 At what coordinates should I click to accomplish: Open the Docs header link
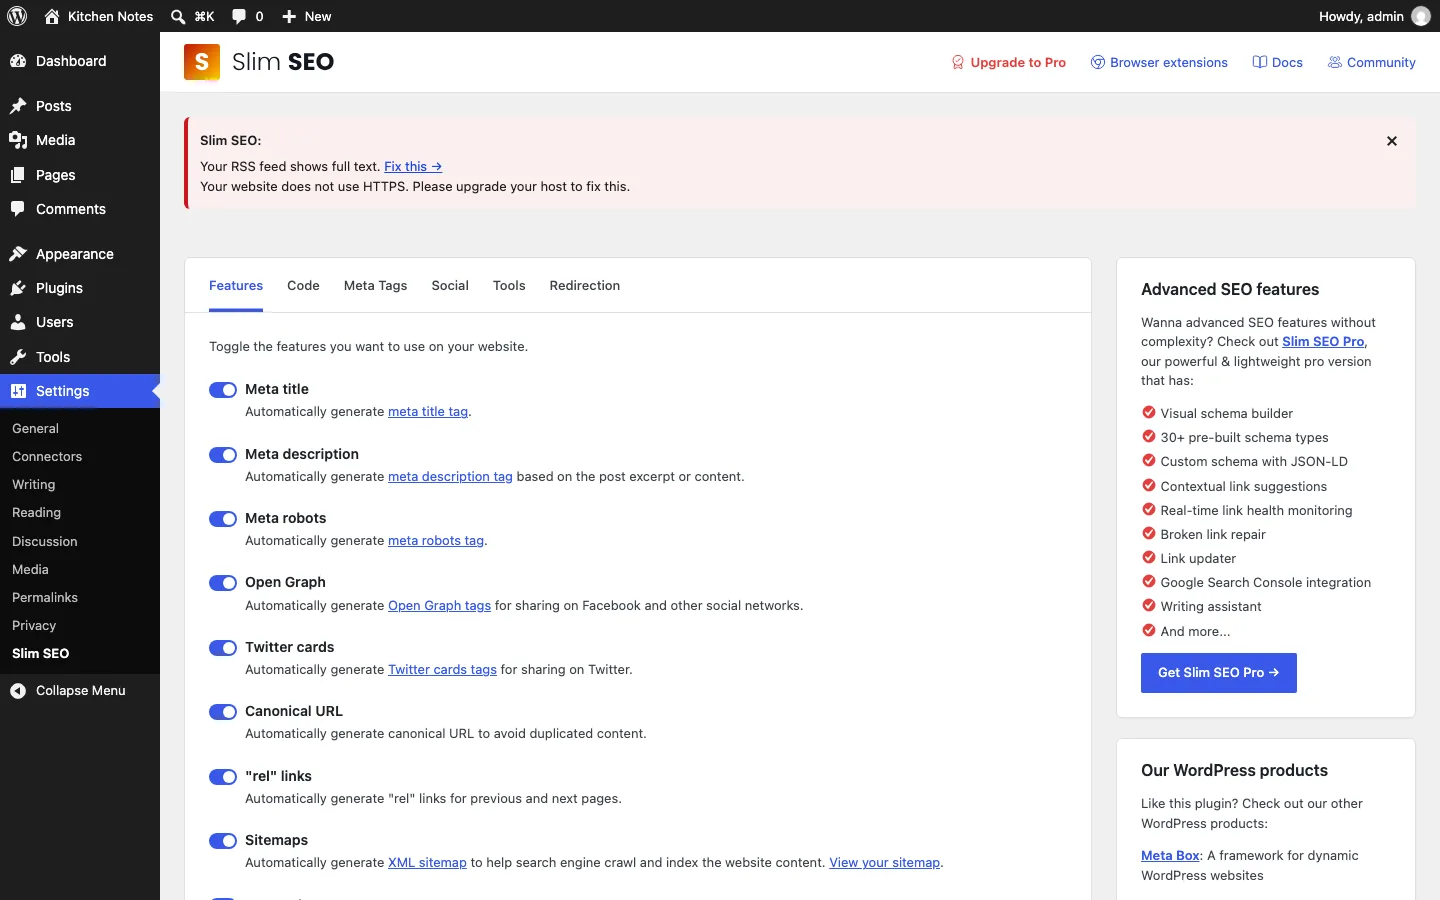click(1277, 62)
